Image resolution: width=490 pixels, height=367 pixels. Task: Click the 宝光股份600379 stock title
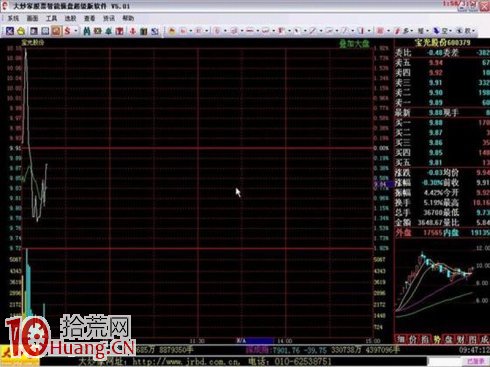[x=442, y=43]
